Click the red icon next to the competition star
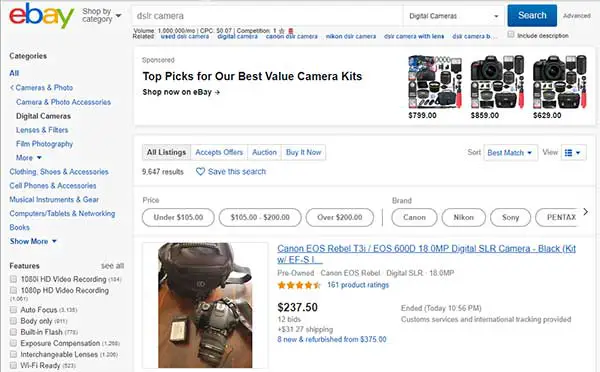Screen dimensions: 600x372 click(x=291, y=31)
